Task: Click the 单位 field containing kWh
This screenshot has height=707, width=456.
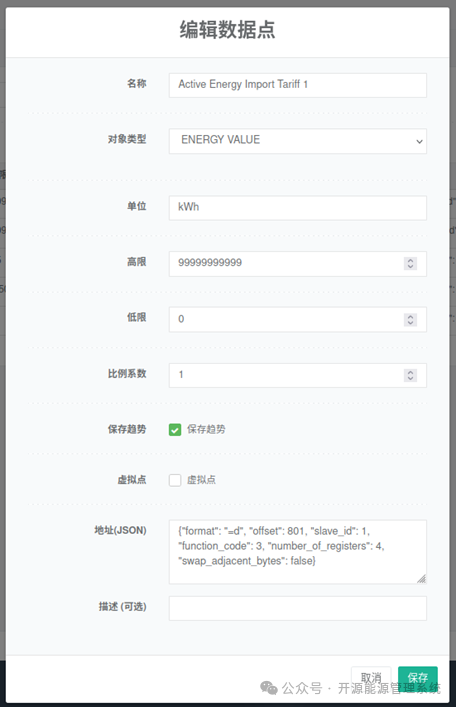Action: [x=298, y=208]
